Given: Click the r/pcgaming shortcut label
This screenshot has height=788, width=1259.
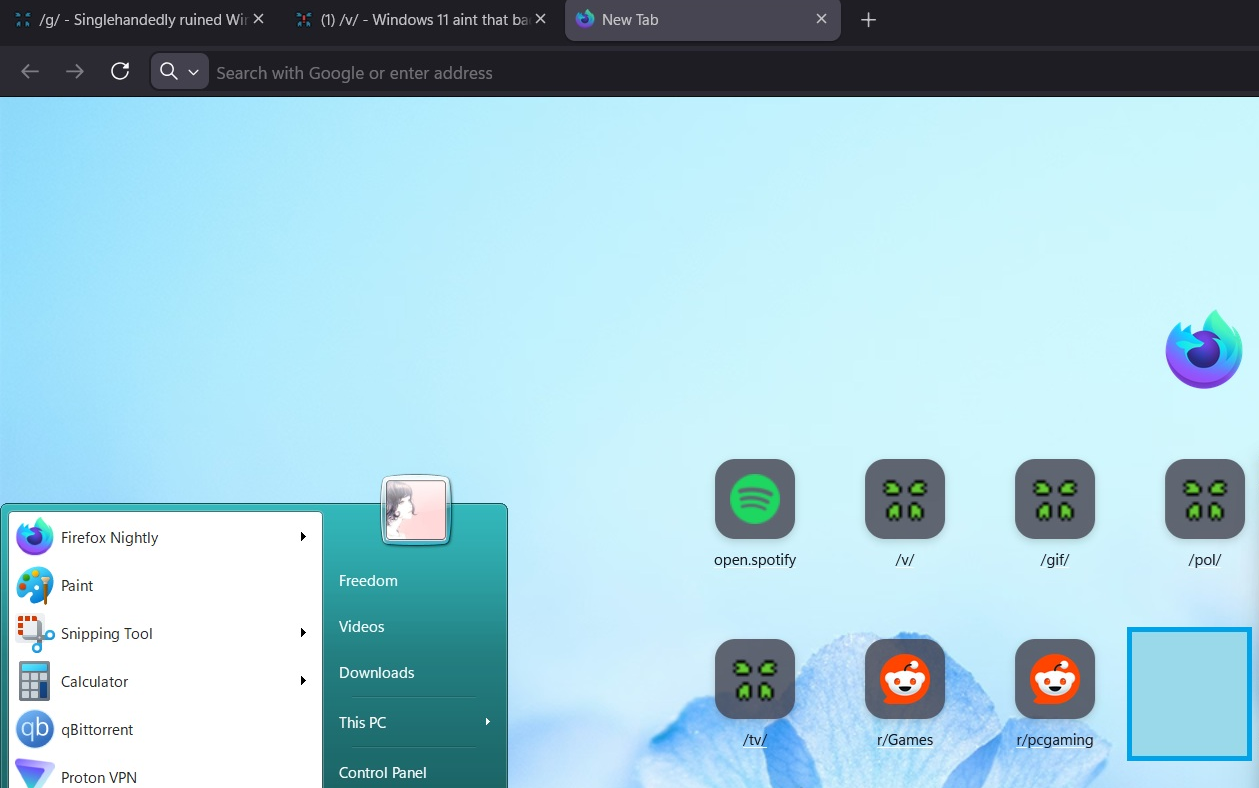Looking at the screenshot, I should coord(1055,740).
